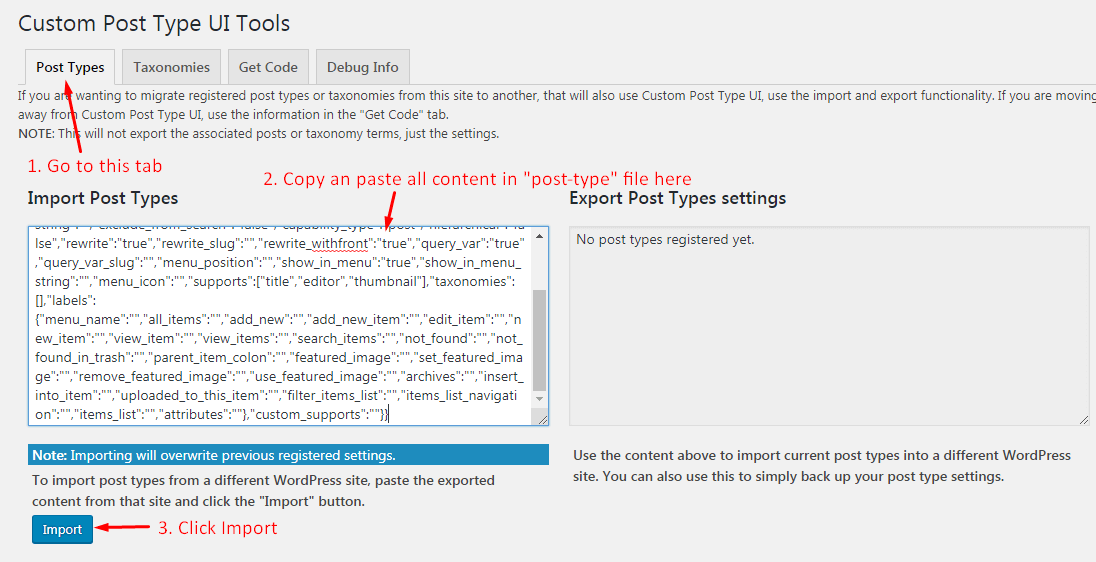Go to the Post Types tab
Viewport: 1096px width, 562px height.
click(x=70, y=67)
